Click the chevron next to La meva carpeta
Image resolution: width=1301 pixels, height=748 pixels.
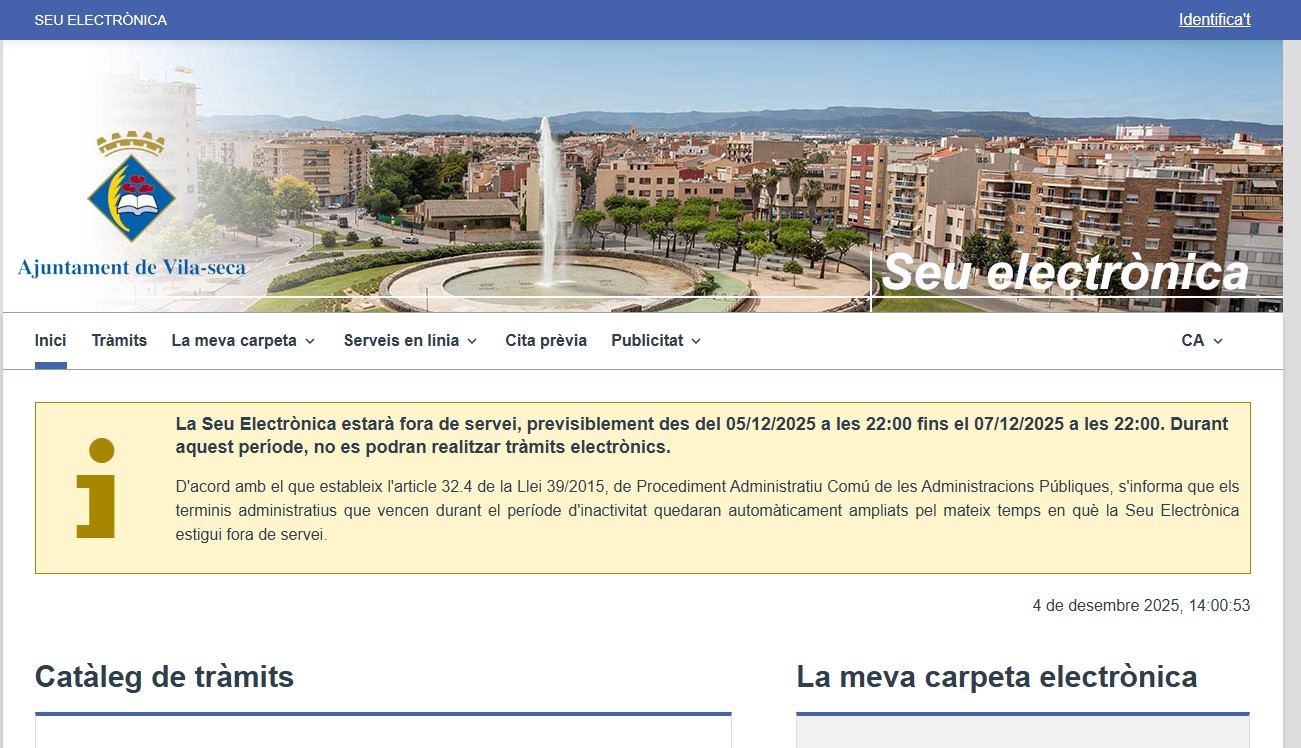tap(310, 341)
